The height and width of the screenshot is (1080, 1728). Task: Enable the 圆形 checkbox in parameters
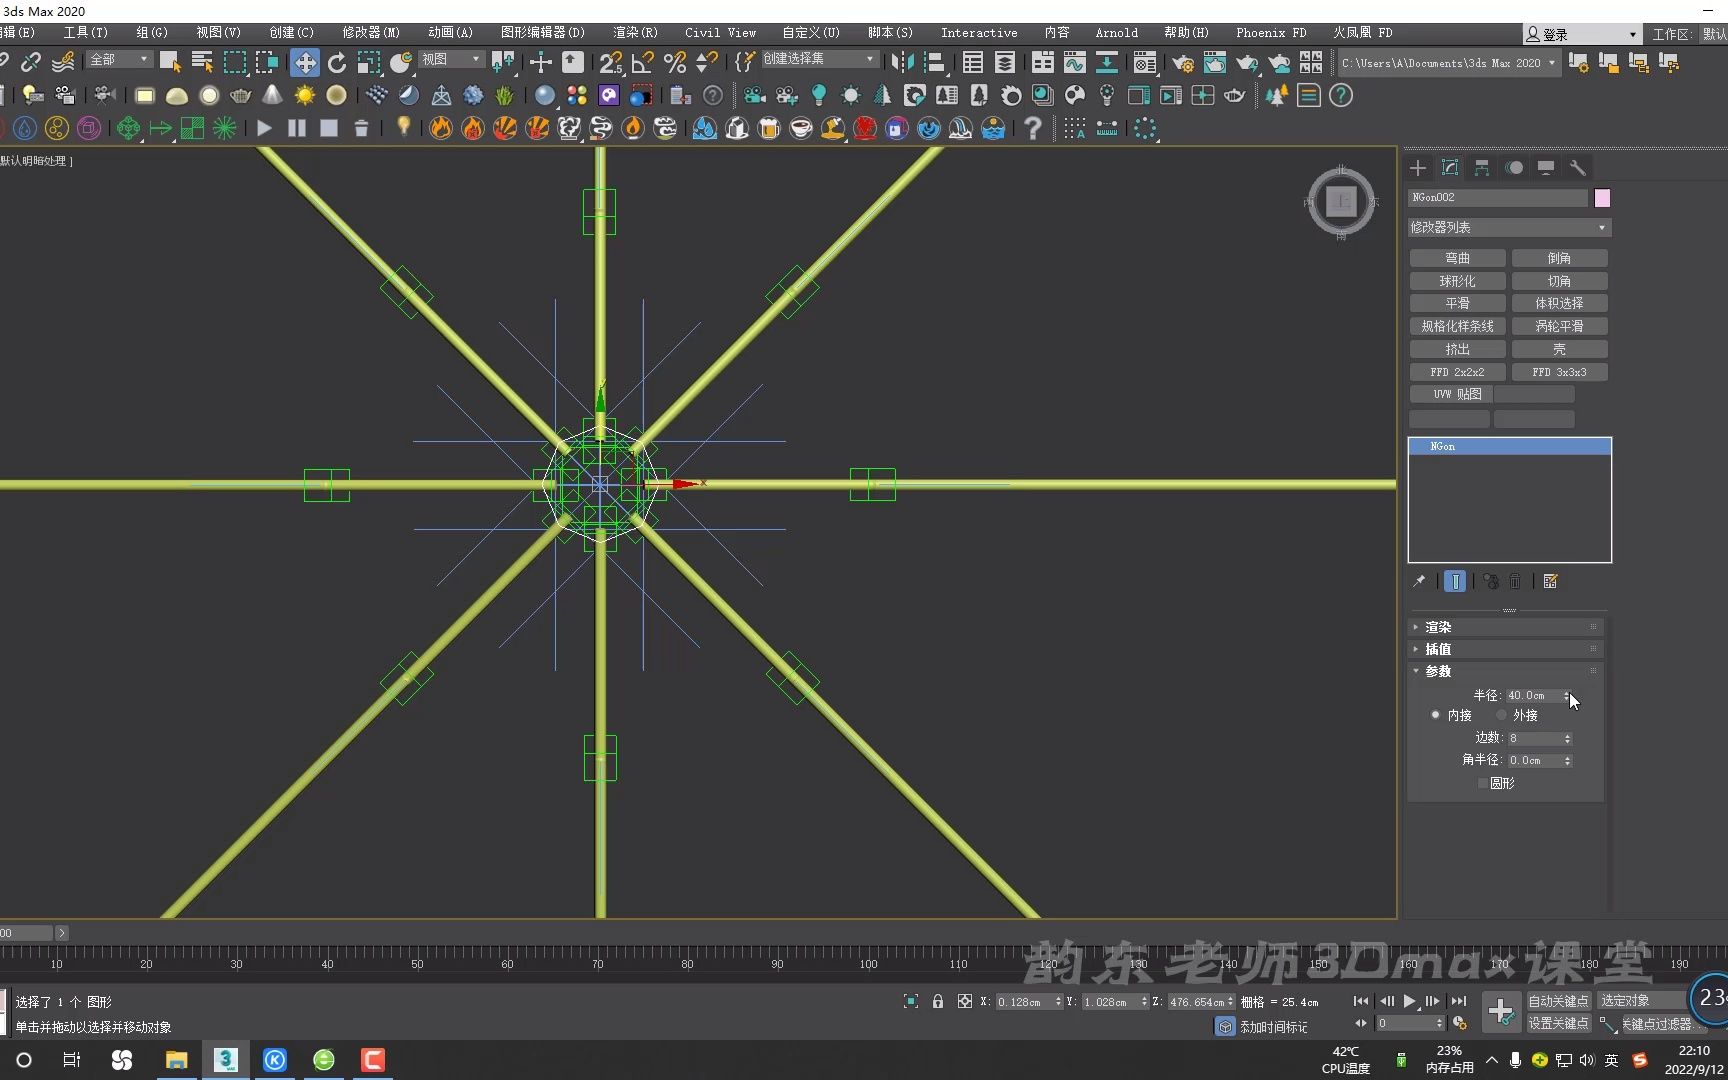point(1484,783)
